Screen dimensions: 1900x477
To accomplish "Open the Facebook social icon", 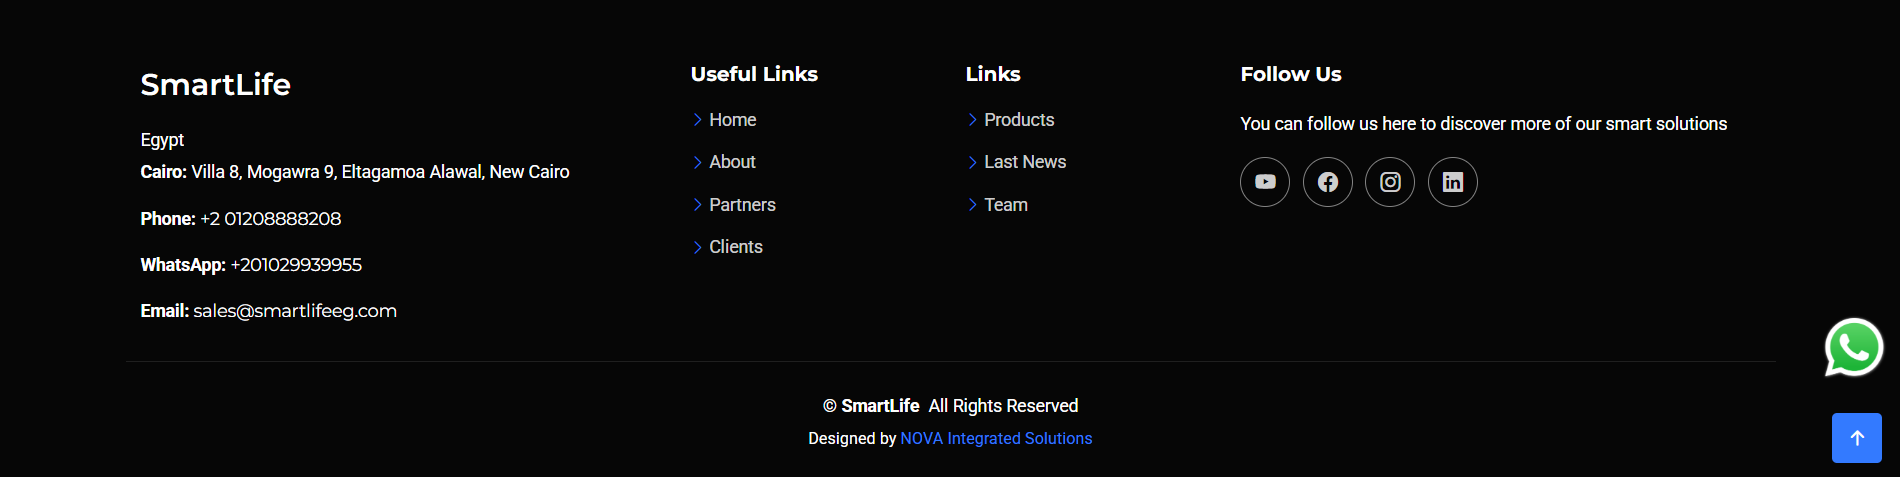I will coord(1328,182).
